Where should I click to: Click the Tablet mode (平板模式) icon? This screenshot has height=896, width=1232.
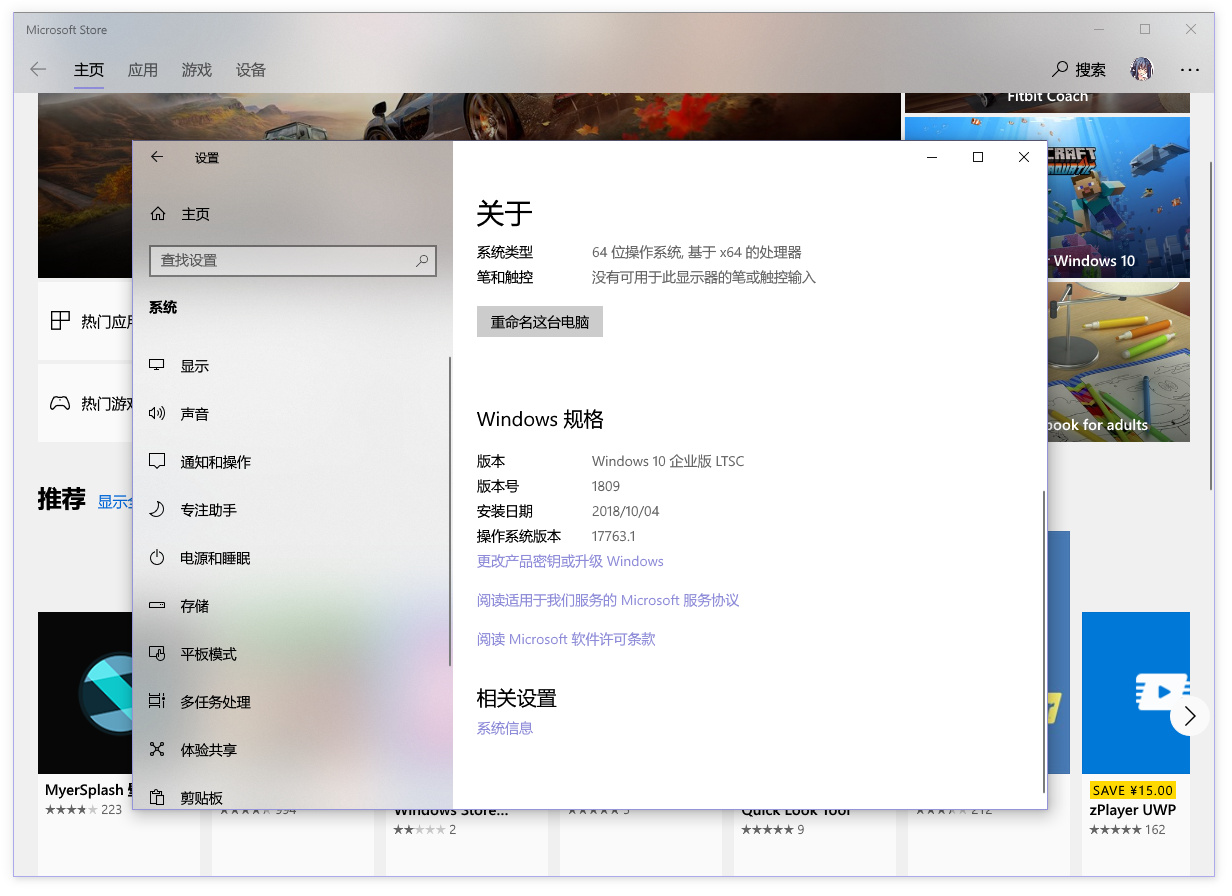(157, 654)
